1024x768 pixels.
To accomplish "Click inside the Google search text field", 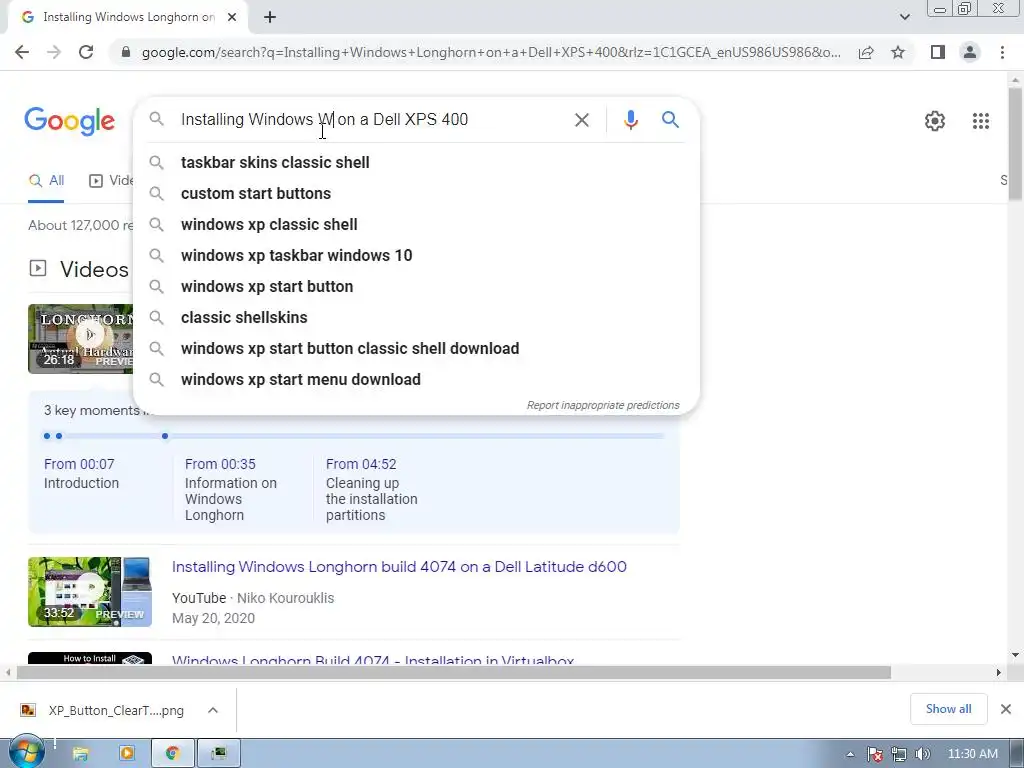I will tap(369, 120).
